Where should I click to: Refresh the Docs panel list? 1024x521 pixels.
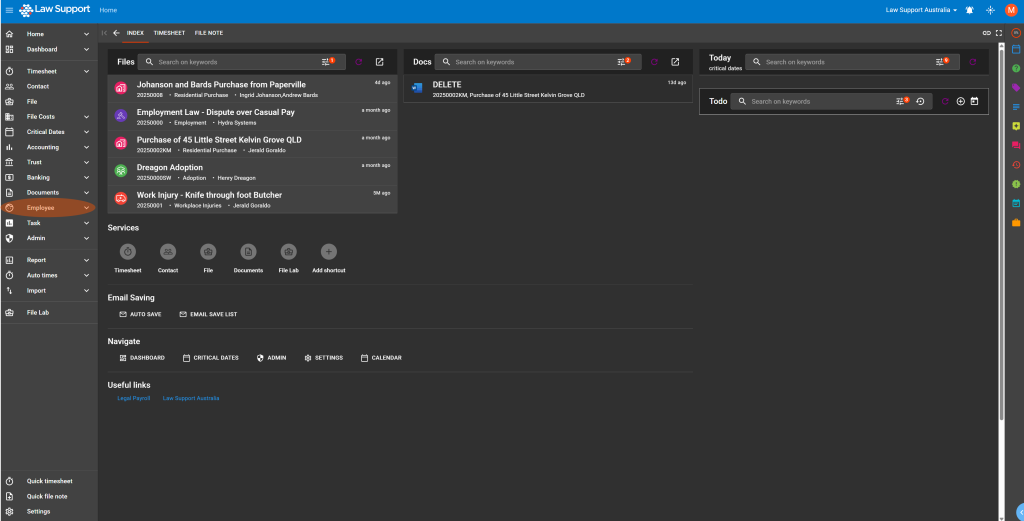coord(654,62)
